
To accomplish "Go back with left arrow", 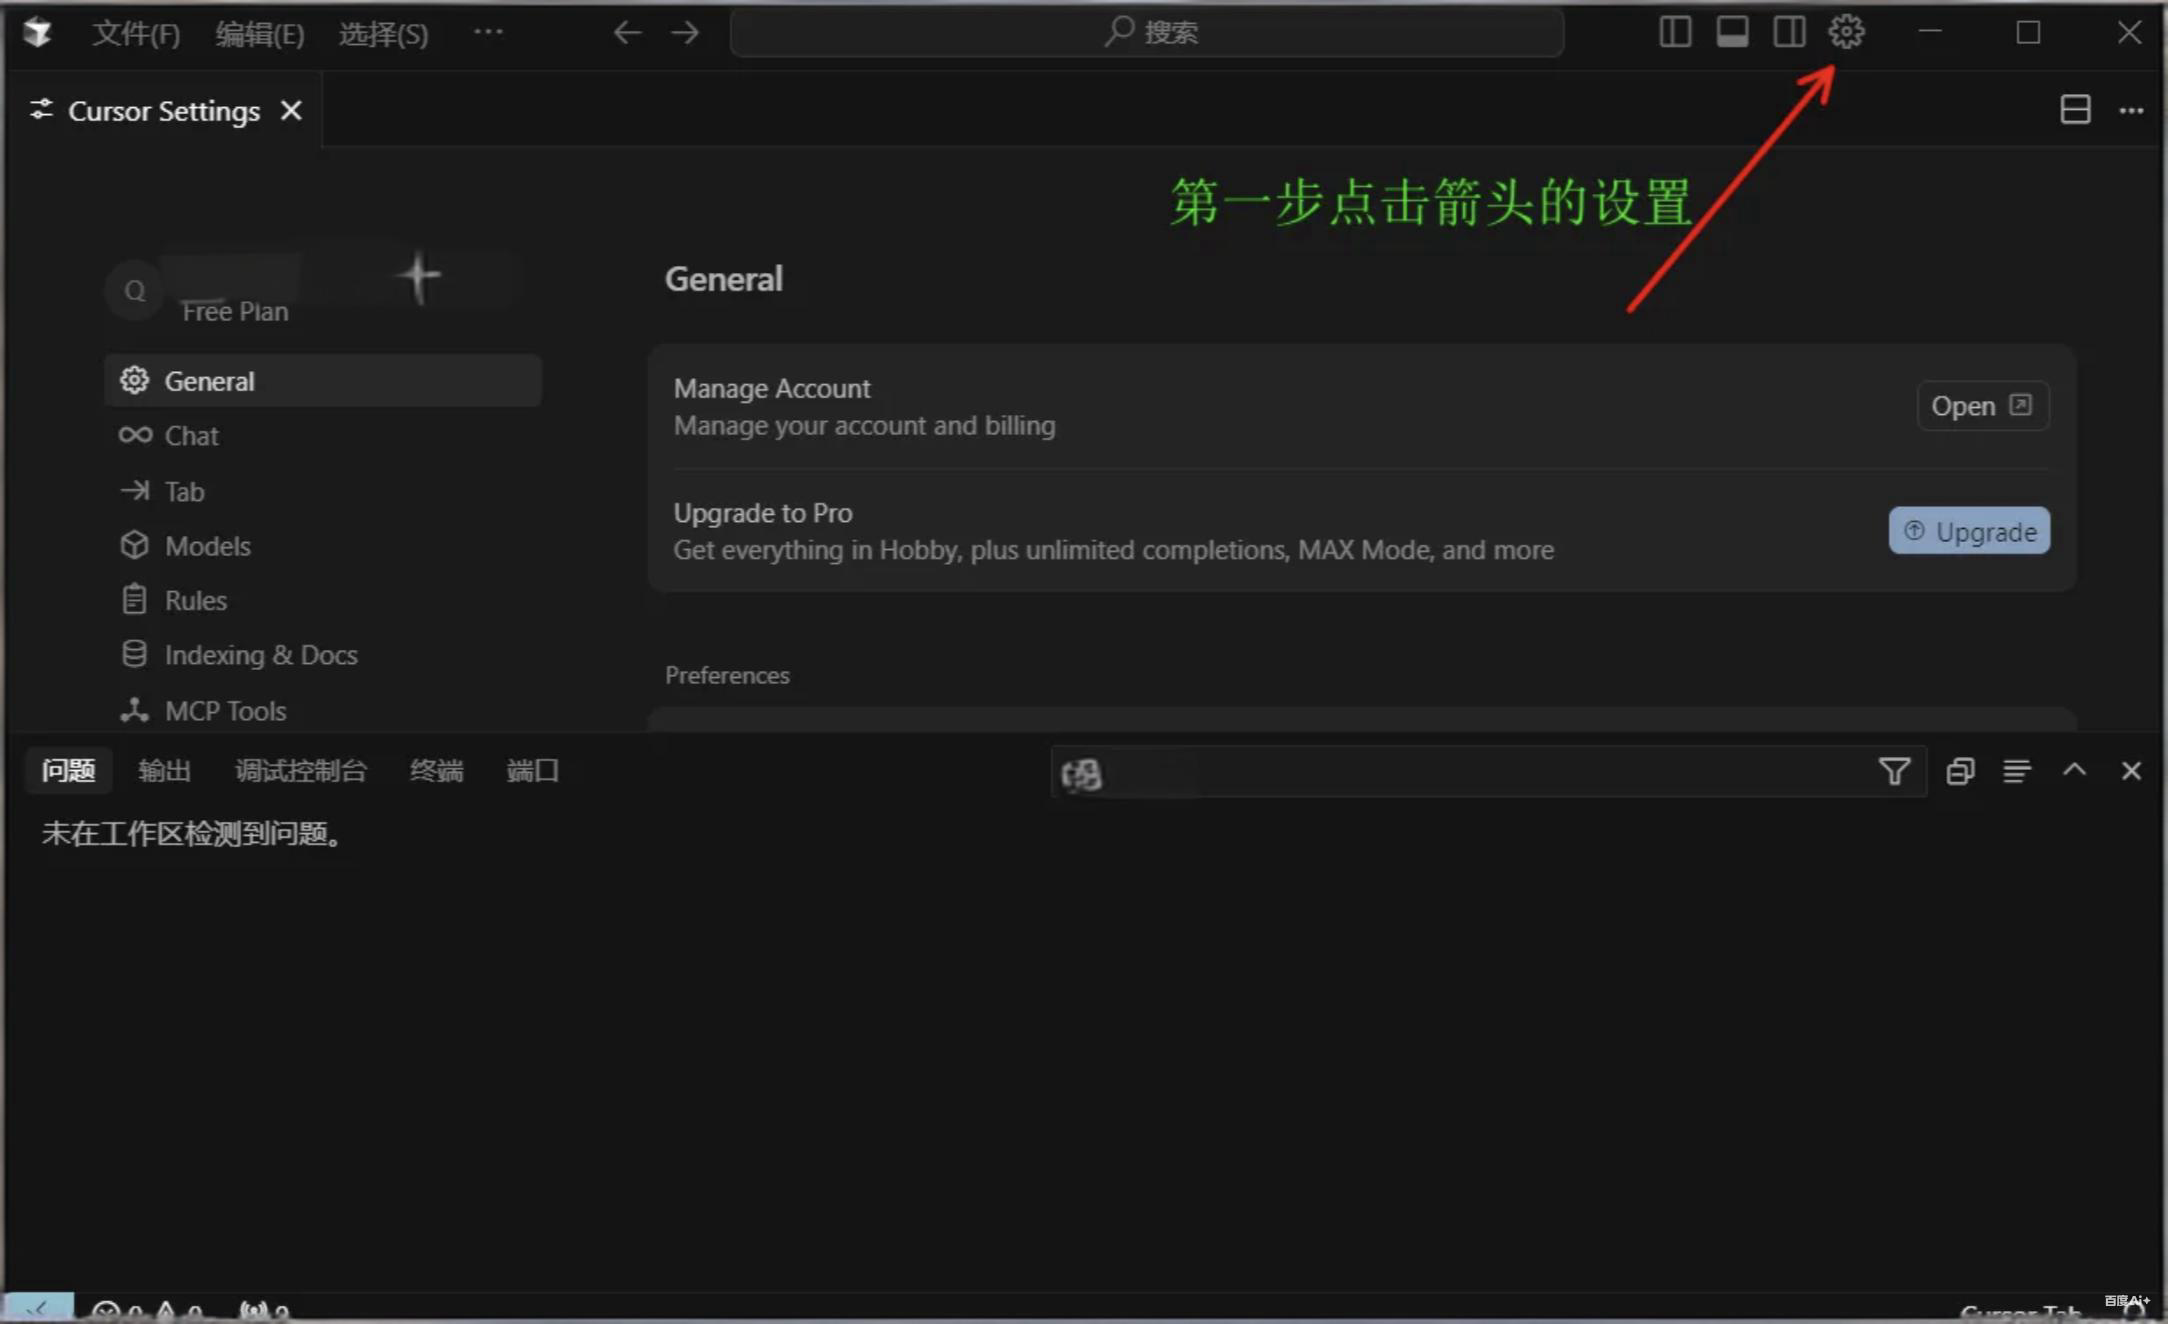I will 627,33.
